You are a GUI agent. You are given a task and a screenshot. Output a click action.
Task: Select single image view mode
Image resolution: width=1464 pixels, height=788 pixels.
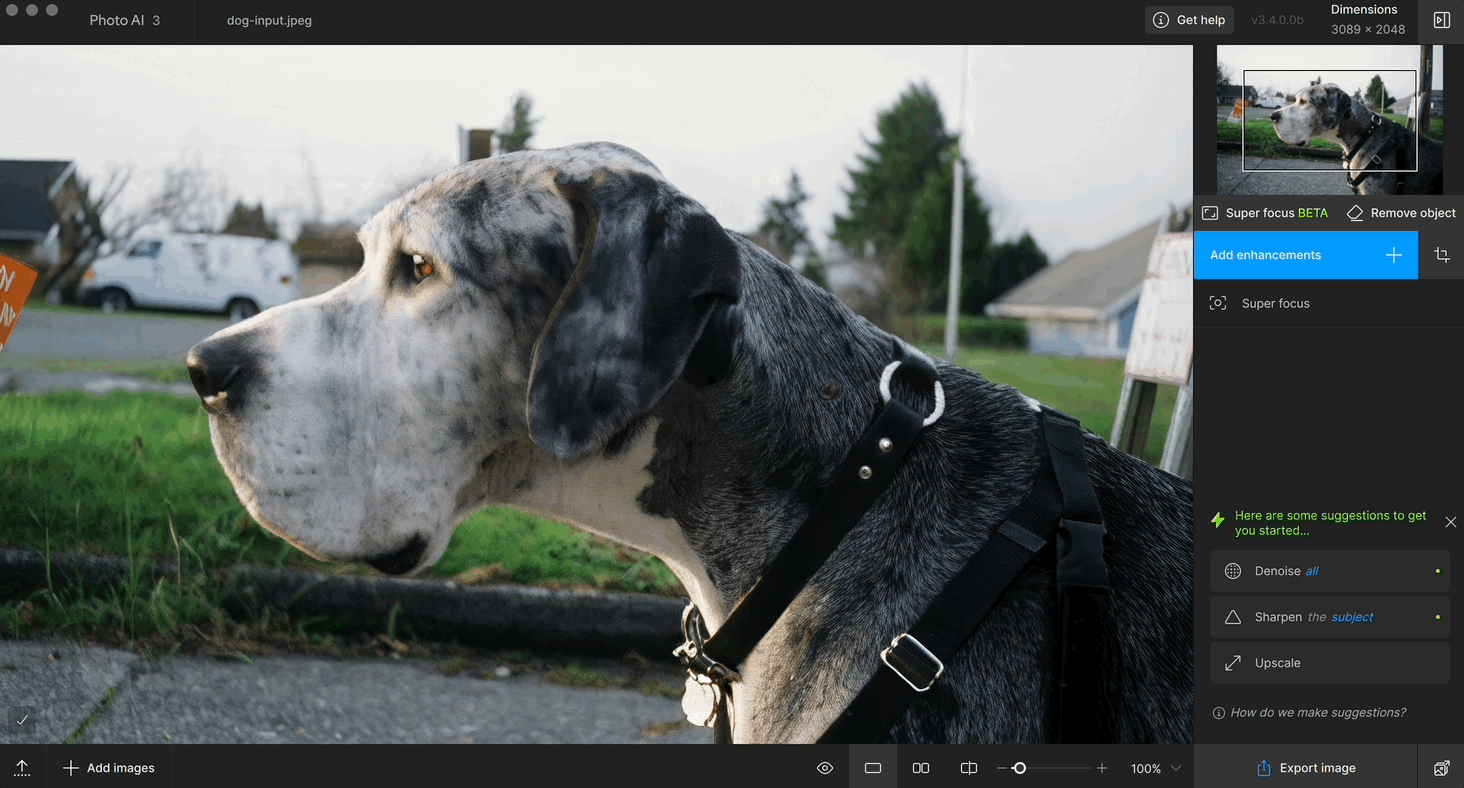(x=873, y=768)
